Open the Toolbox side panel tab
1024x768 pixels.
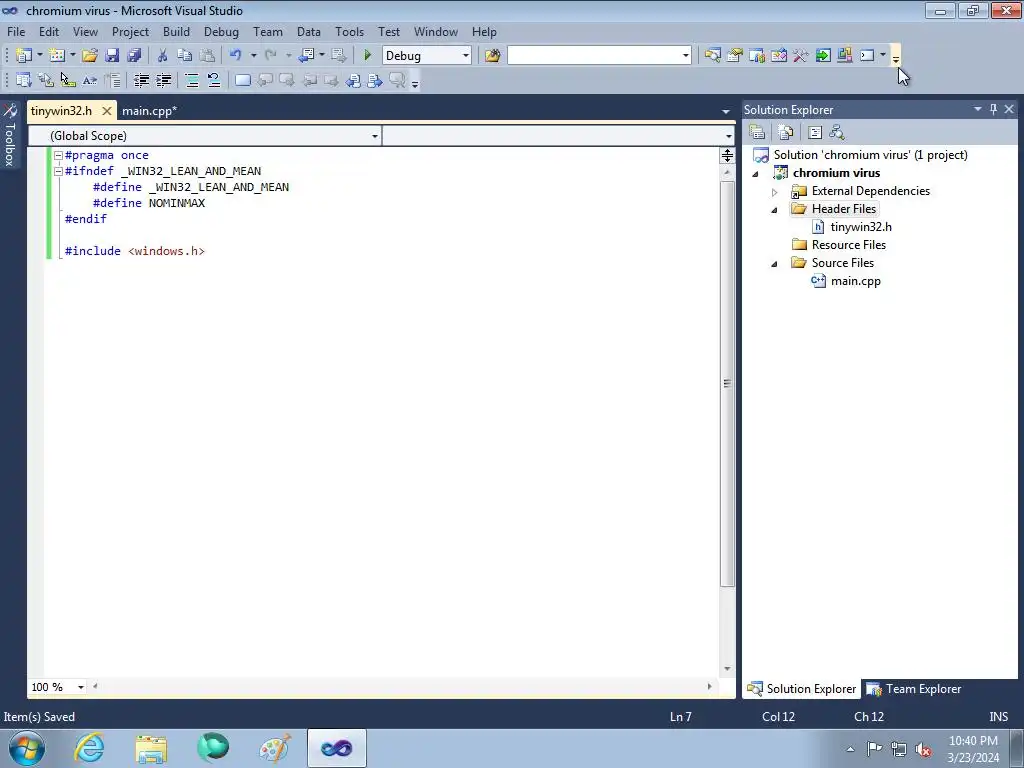(10, 135)
